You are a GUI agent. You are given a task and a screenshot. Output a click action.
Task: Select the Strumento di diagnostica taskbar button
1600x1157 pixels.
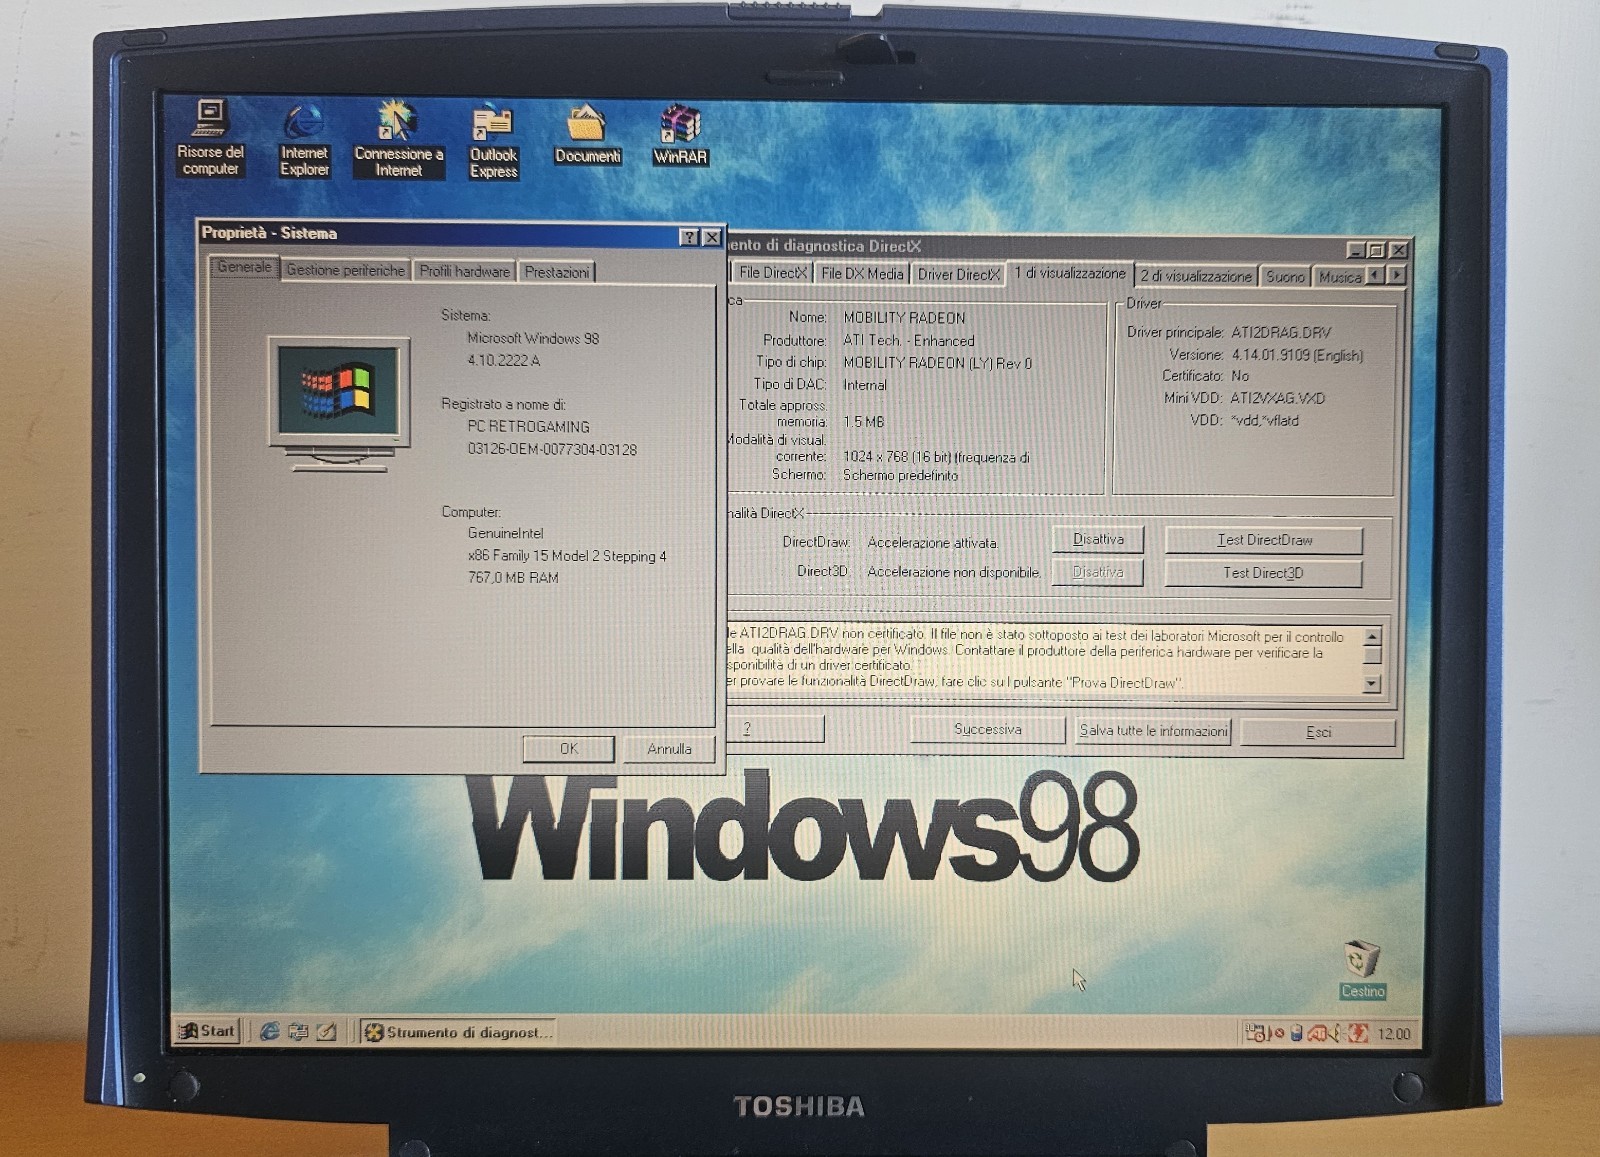coord(458,1032)
